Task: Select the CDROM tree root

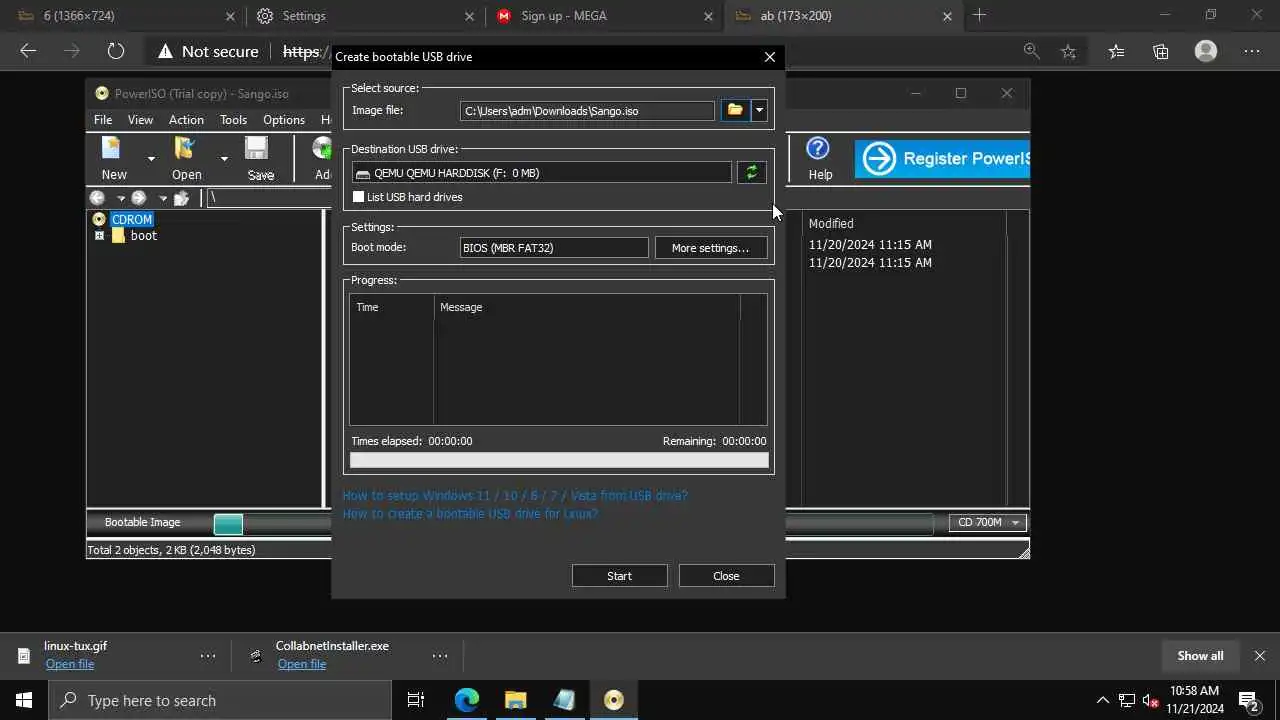Action: point(132,219)
